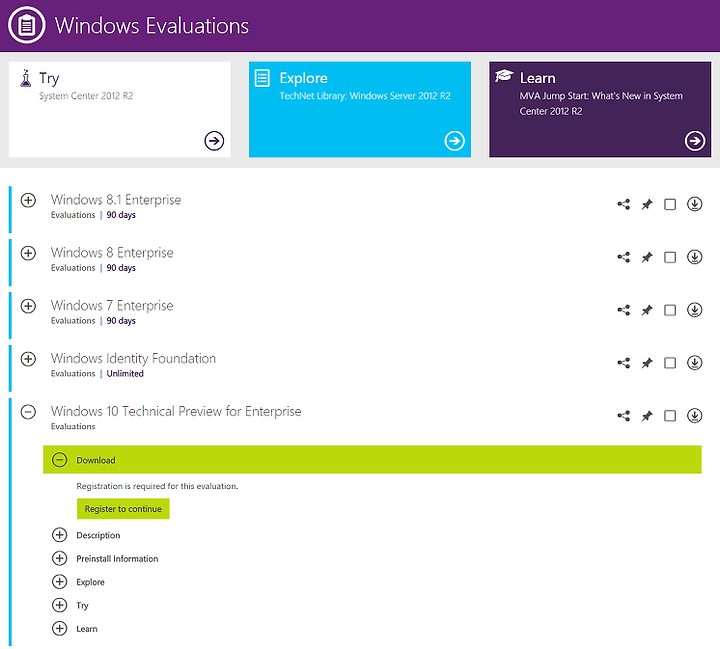
Task: Click 'Registration is required for this evaluation' text
Action: [x=157, y=486]
